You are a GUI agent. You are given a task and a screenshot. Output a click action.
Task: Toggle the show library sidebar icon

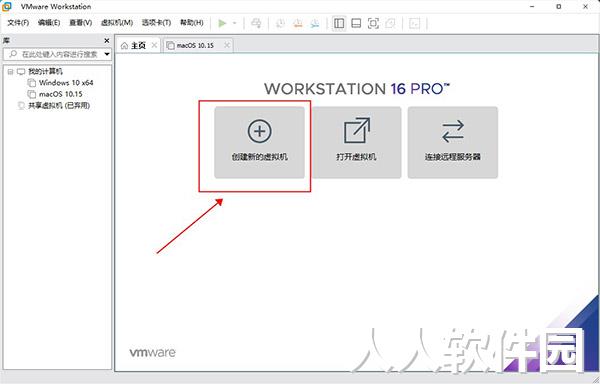coord(339,23)
